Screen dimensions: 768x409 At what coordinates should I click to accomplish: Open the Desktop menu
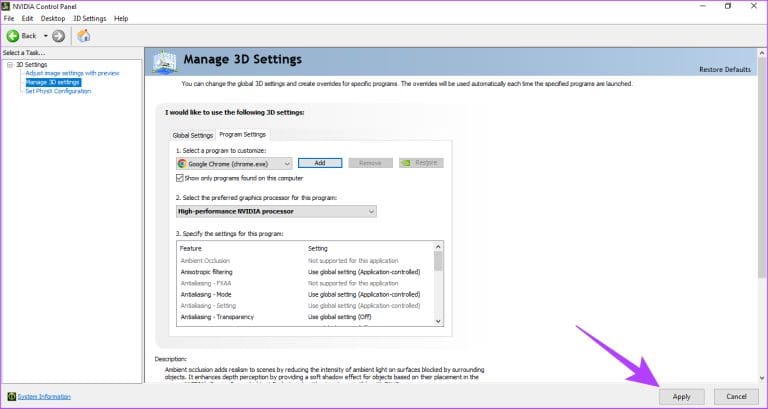click(x=52, y=19)
